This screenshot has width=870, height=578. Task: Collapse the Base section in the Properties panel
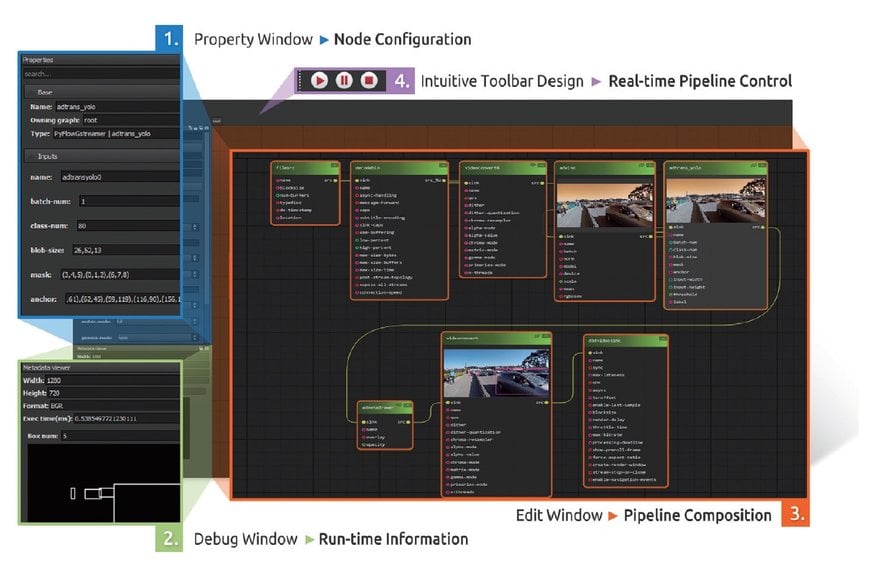43,92
